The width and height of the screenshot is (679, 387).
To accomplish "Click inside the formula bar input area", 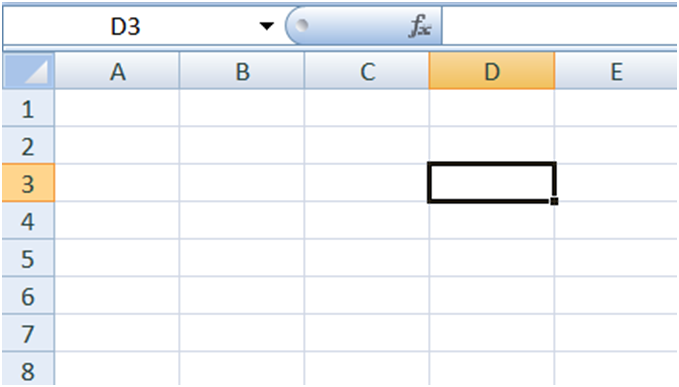I will click(x=560, y=26).
